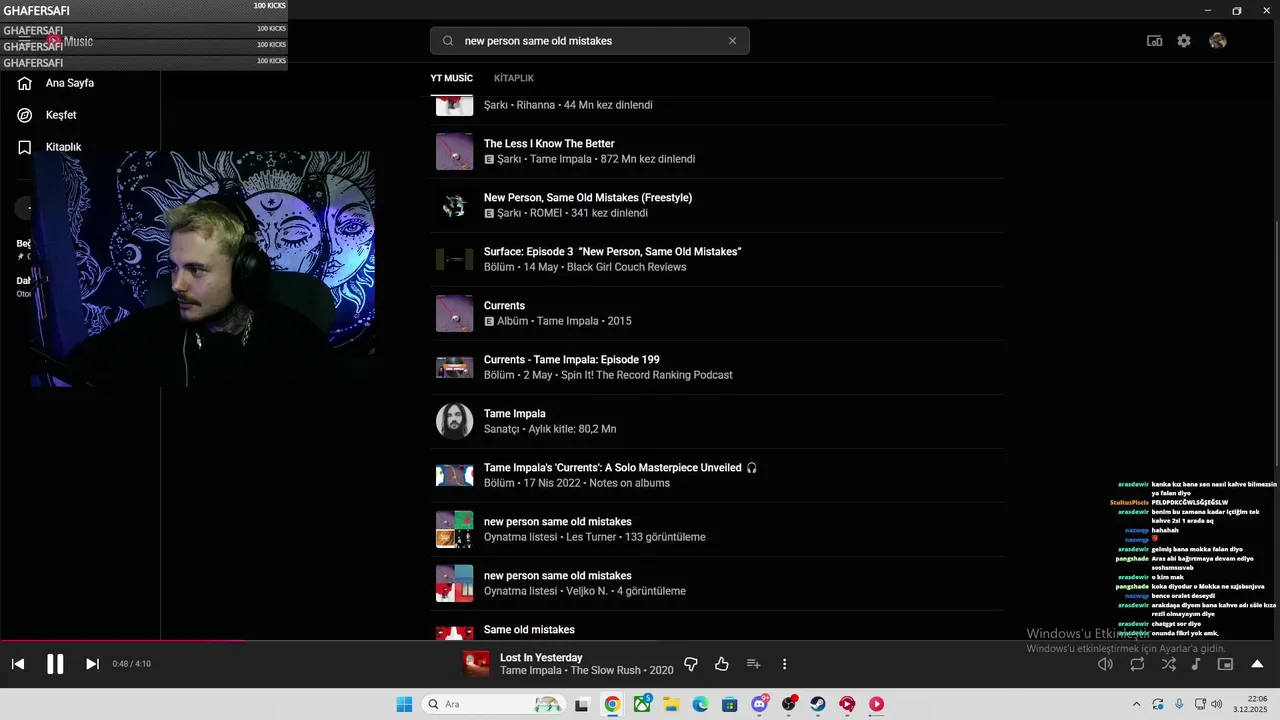This screenshot has height=720, width=1280.
Task: Open lyrics via music note icon
Action: click(1196, 664)
